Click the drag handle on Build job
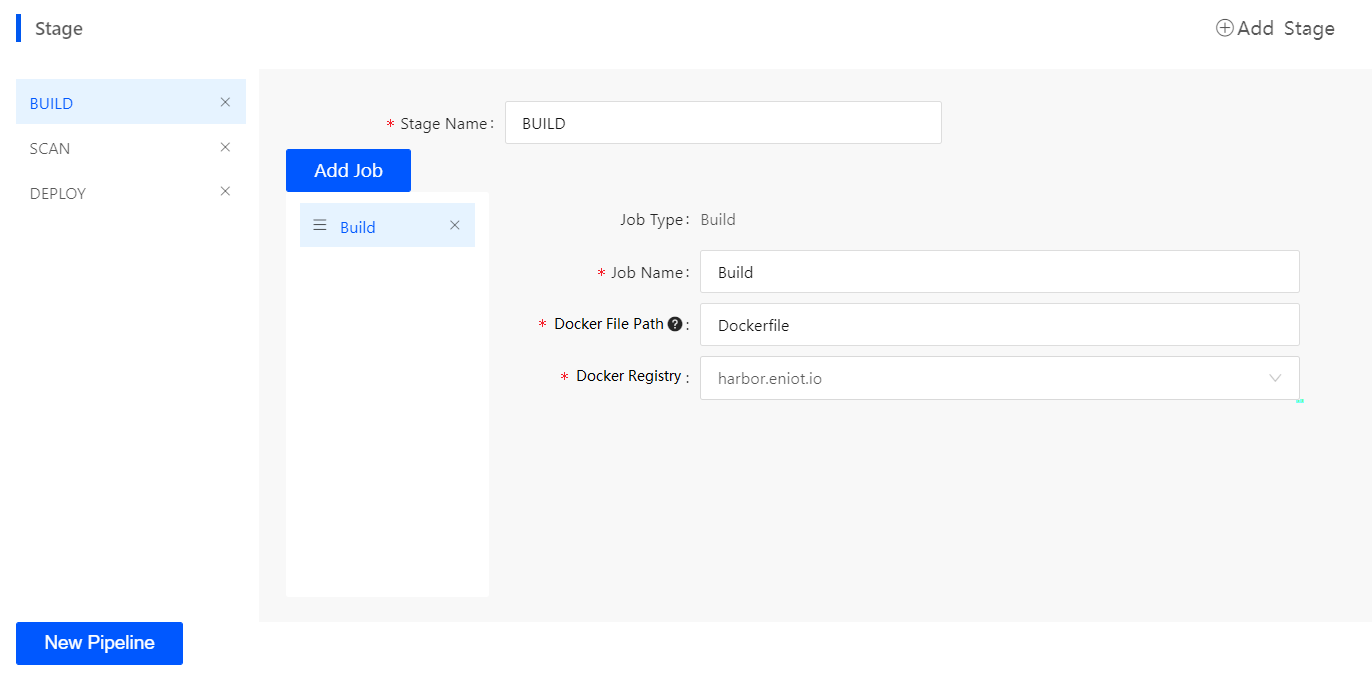 pos(320,225)
